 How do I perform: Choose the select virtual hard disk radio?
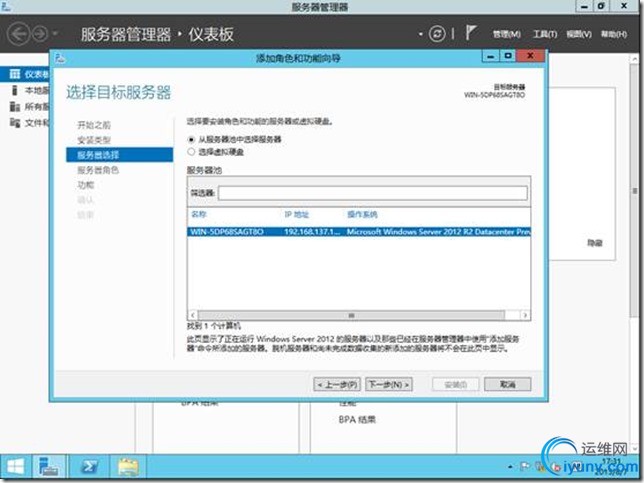point(191,152)
